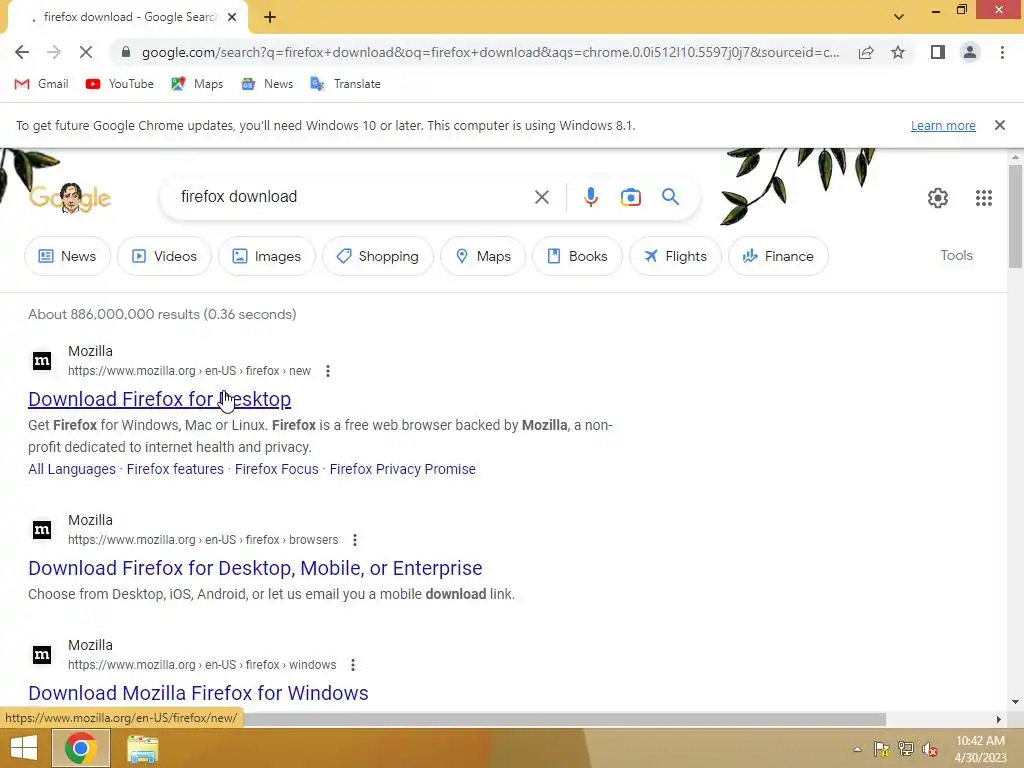Dismiss the Windows 8.1 update notice
The image size is (1024, 768).
point(999,125)
